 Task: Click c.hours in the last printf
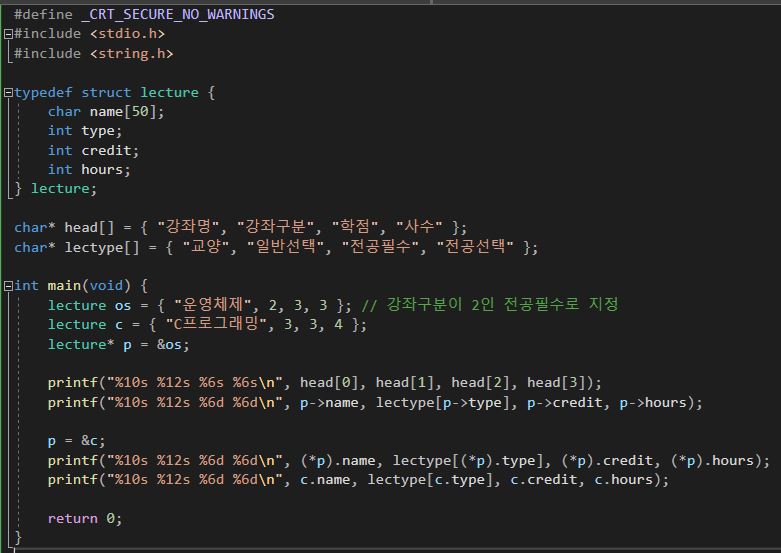click(624, 480)
